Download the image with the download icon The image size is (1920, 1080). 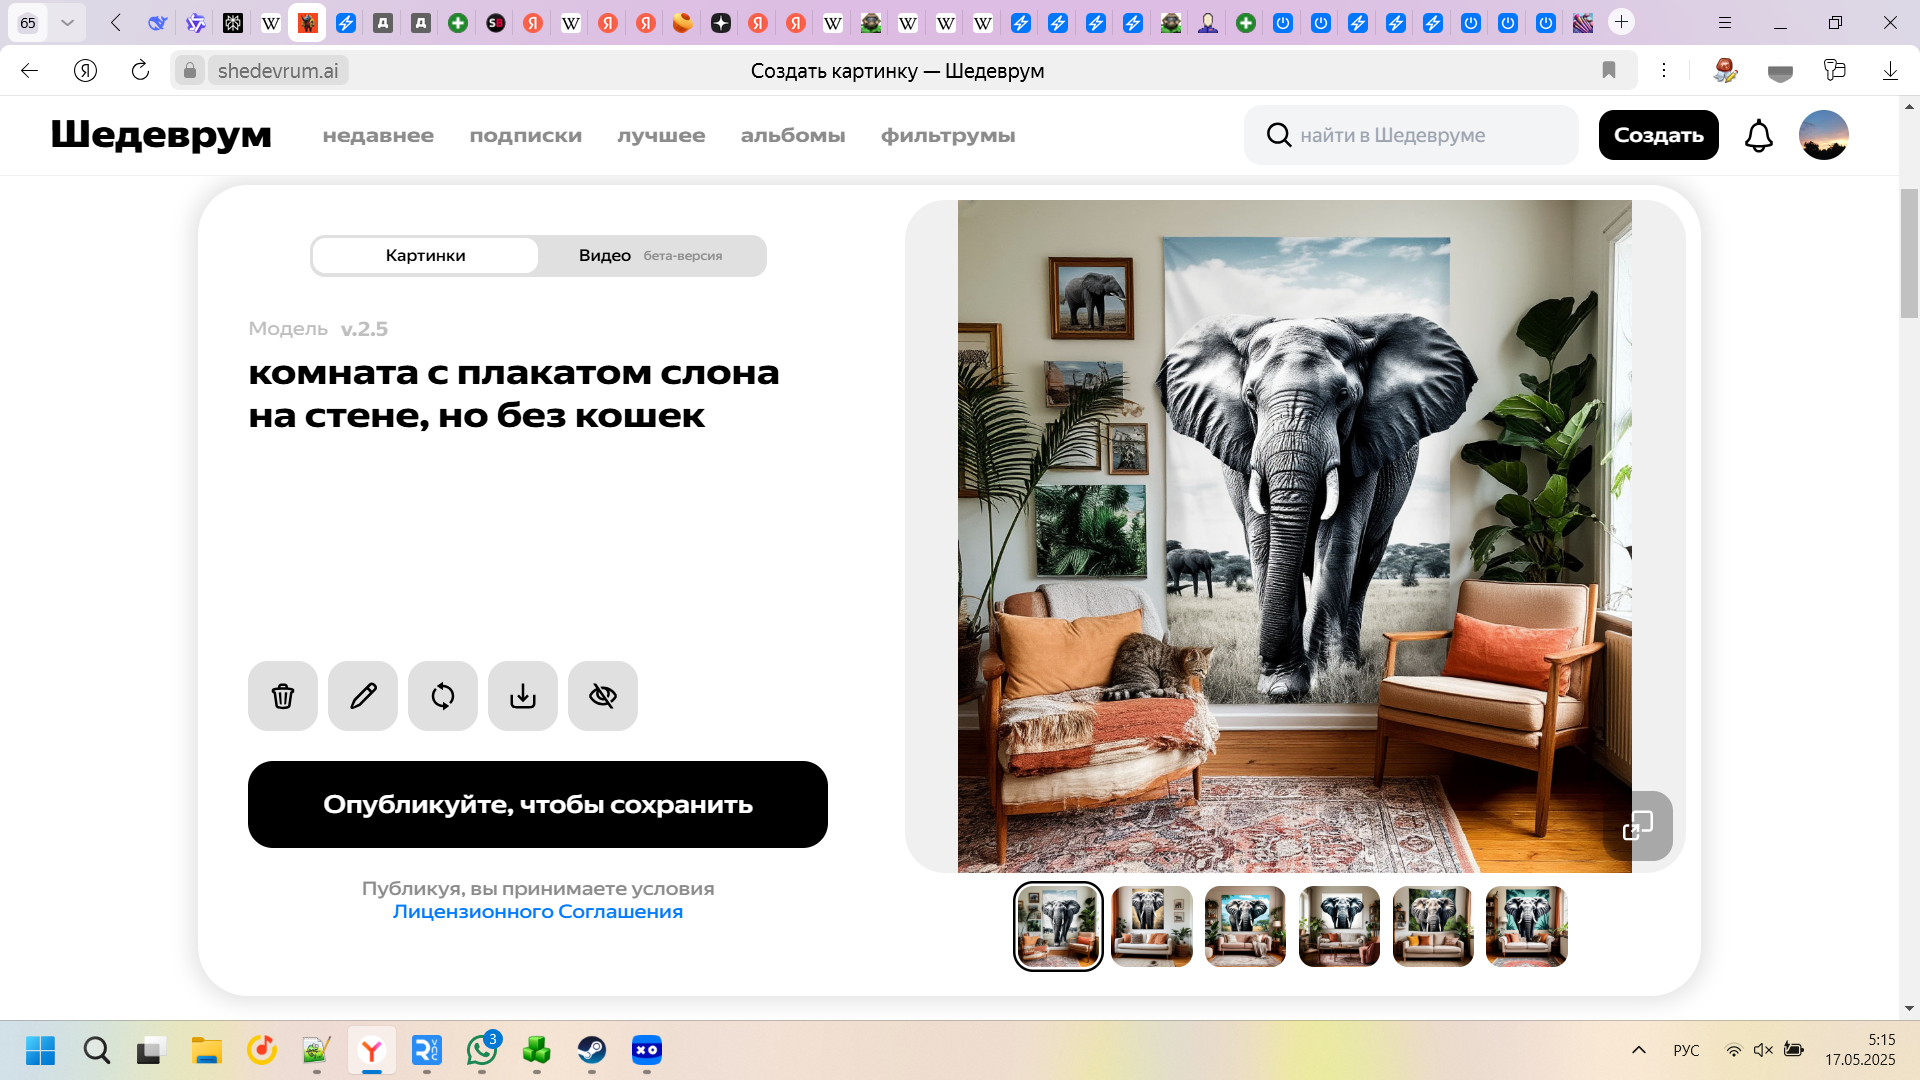[523, 696]
